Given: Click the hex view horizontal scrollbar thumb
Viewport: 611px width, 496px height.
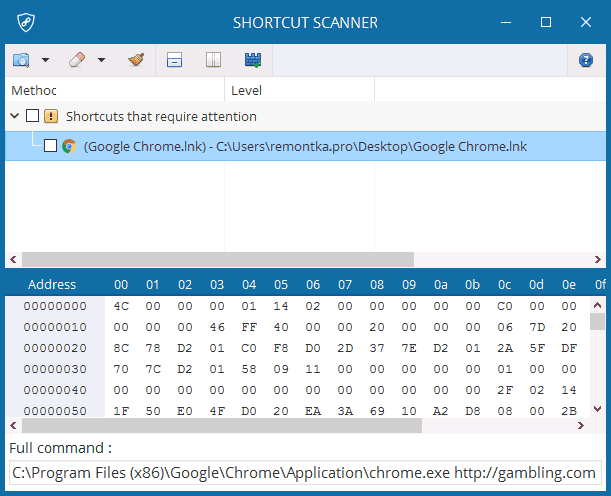Looking at the screenshot, I should [x=222, y=425].
